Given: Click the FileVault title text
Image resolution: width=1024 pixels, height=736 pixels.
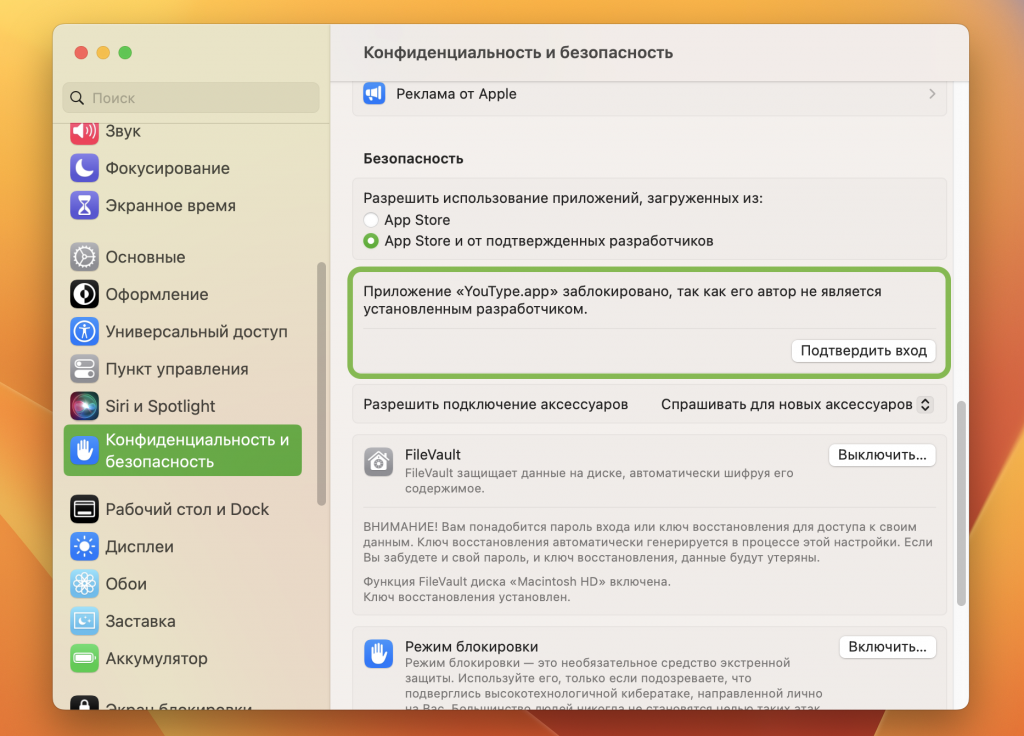Looking at the screenshot, I should [x=432, y=455].
